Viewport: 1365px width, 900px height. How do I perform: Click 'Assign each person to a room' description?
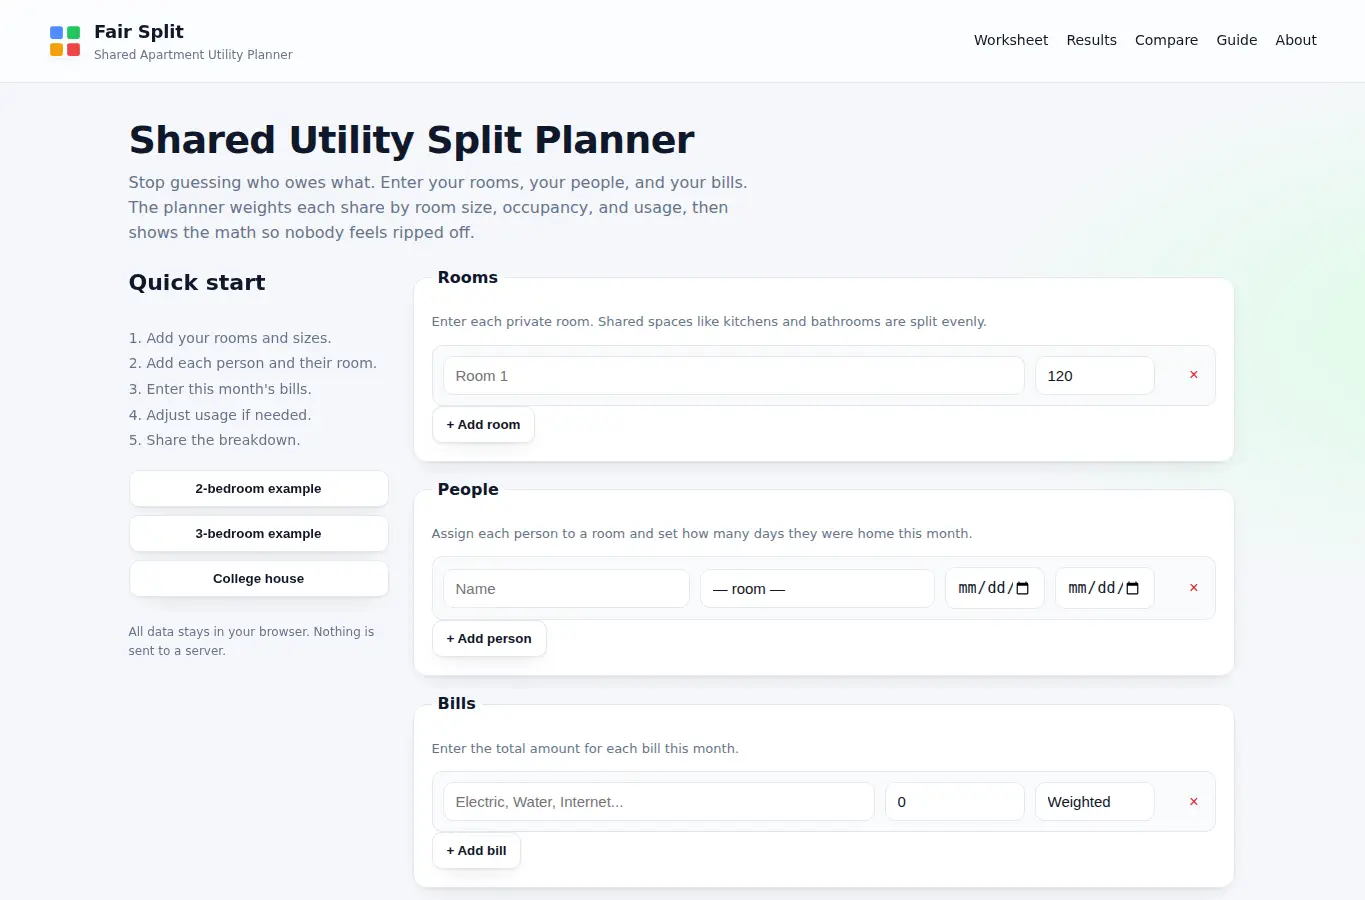[x=702, y=534]
